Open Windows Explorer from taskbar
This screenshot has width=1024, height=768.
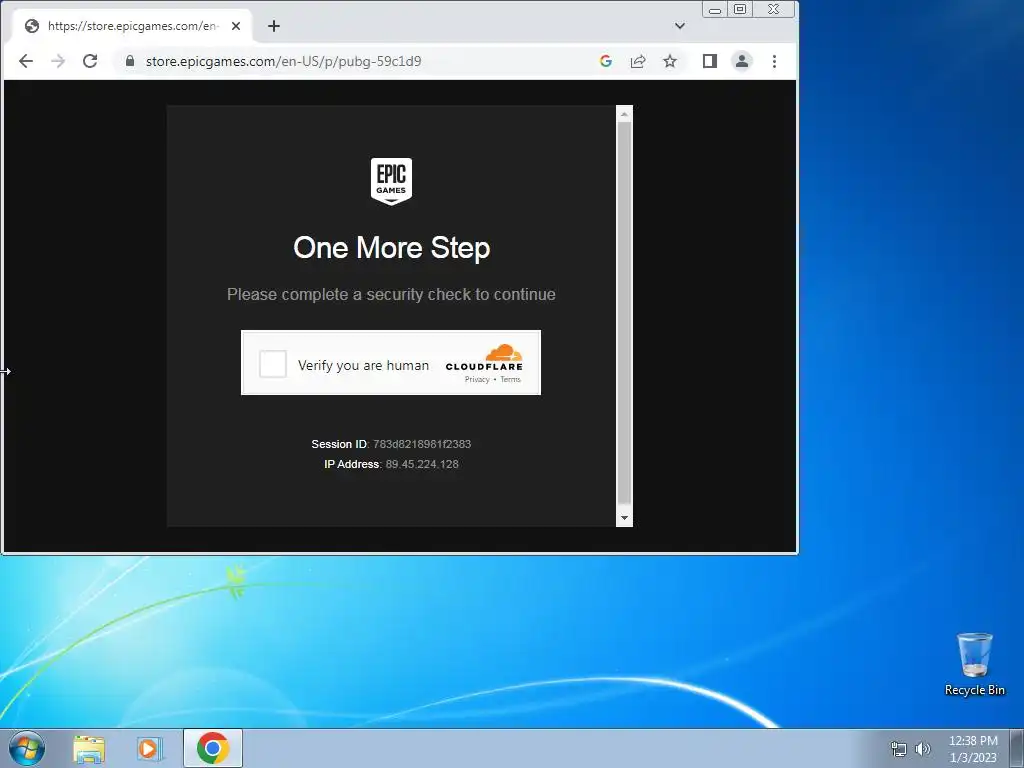click(89, 748)
